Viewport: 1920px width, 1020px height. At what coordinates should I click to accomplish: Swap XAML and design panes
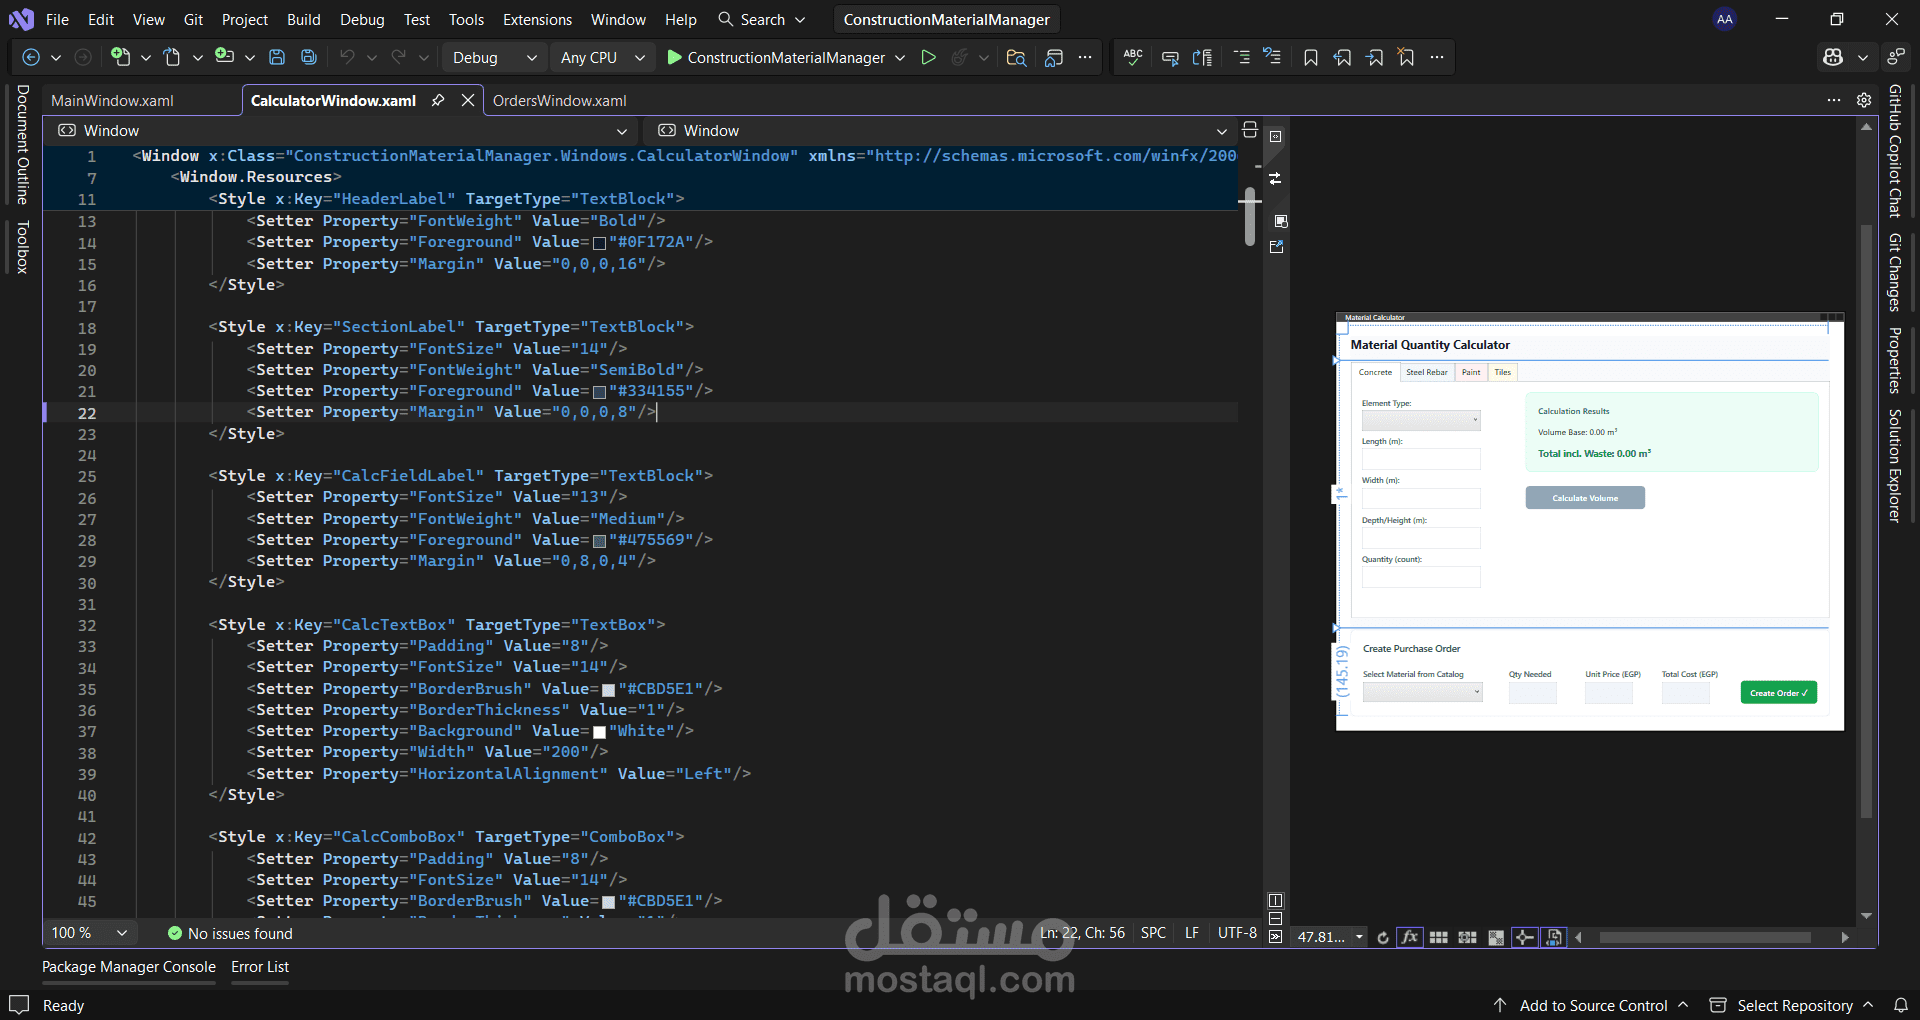coord(1275,179)
